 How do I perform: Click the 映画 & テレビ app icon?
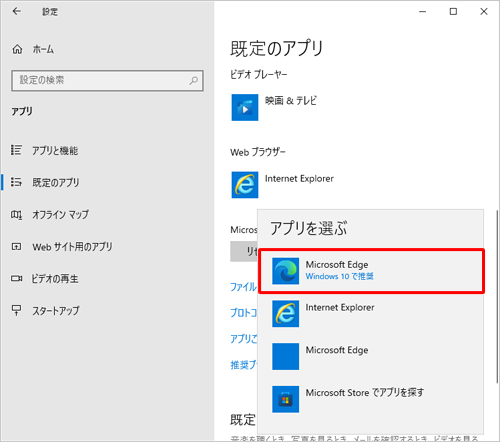click(245, 107)
